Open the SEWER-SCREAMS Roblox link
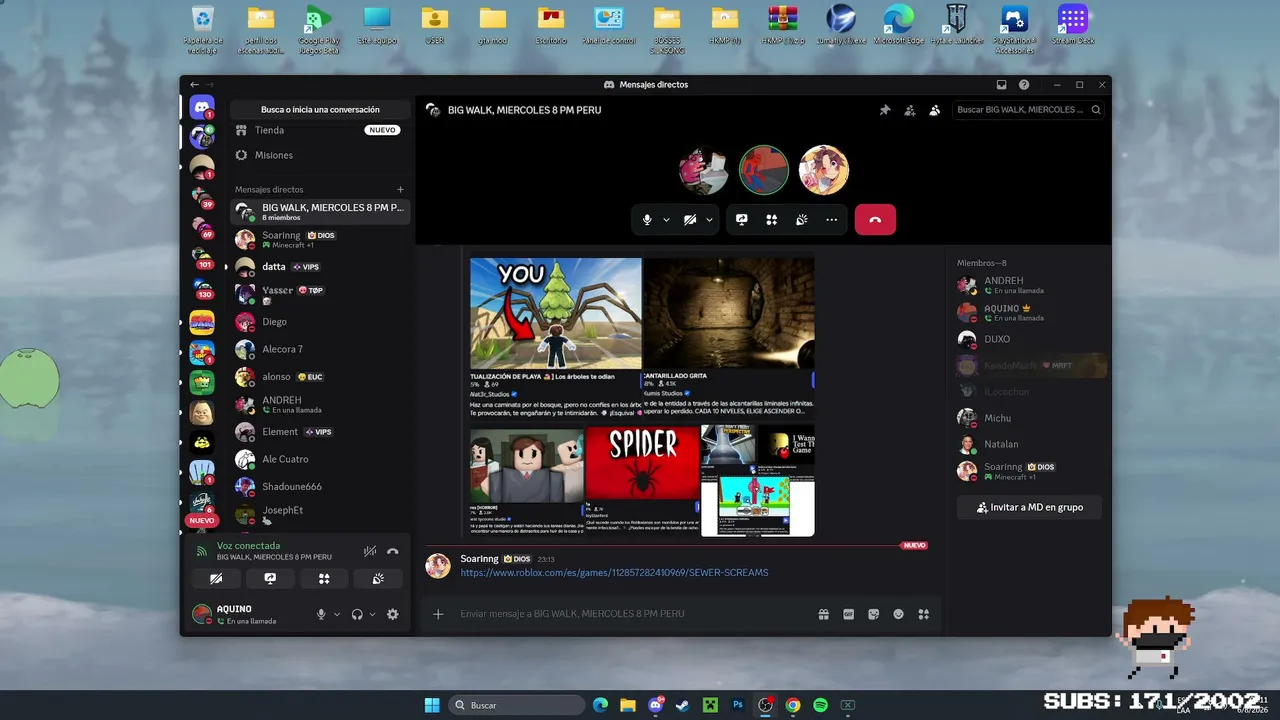Viewport: 1280px width, 720px height. [x=614, y=573]
